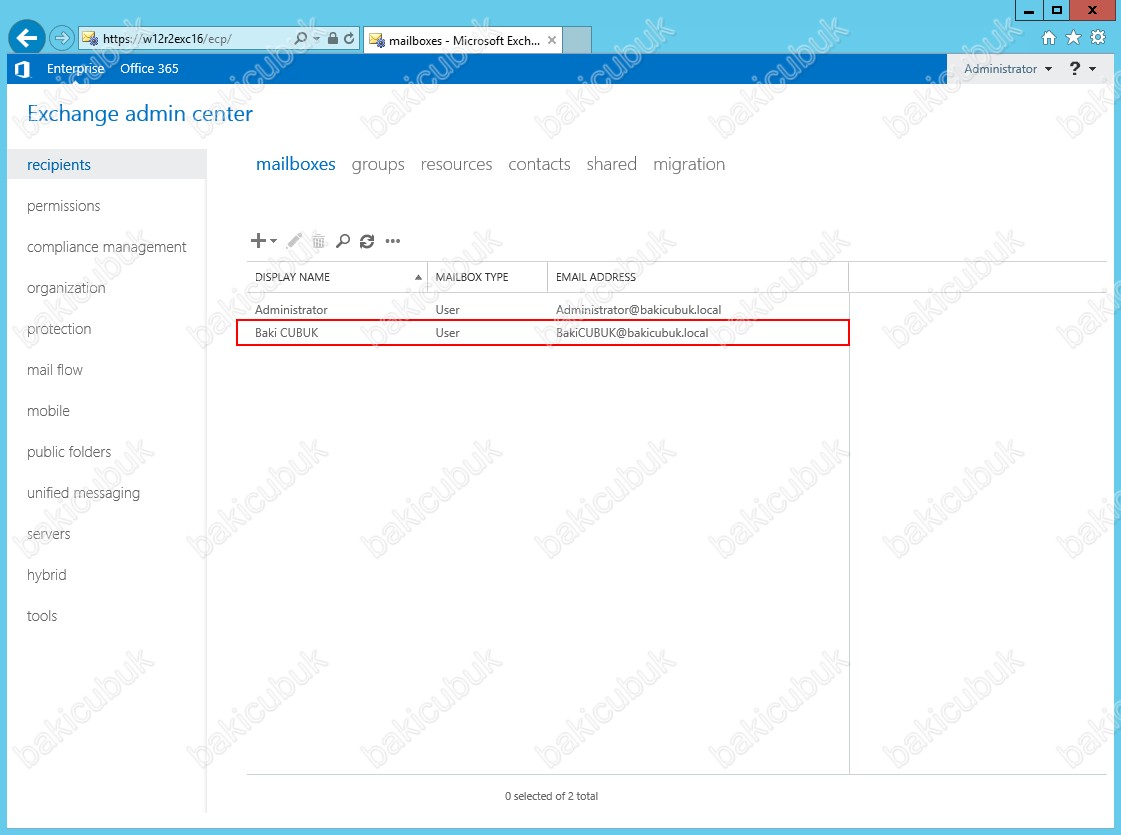Click the search magnifier icon in toolbar

point(343,241)
